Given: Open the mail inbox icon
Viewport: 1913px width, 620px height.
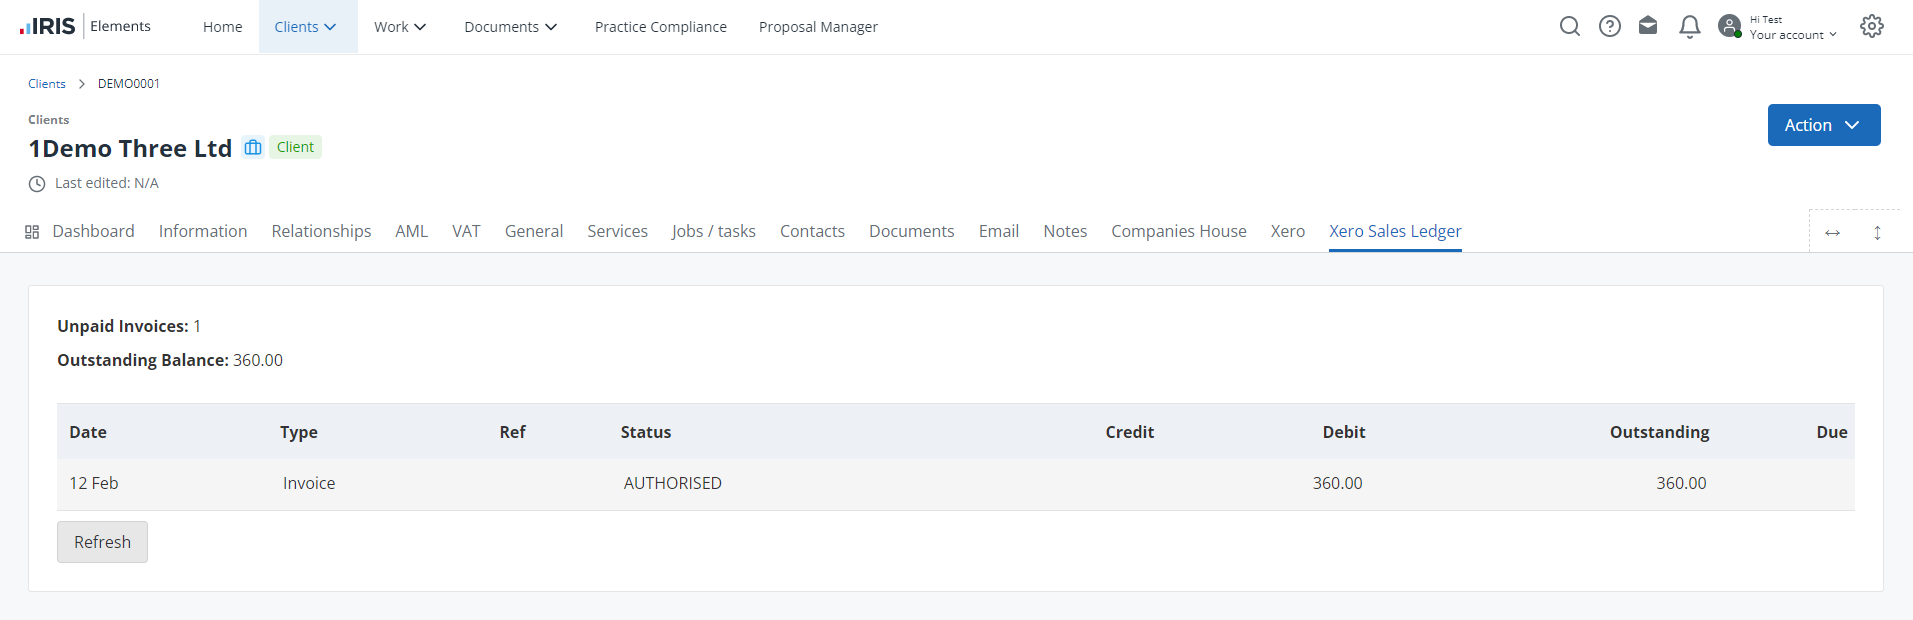Looking at the screenshot, I should [1648, 26].
